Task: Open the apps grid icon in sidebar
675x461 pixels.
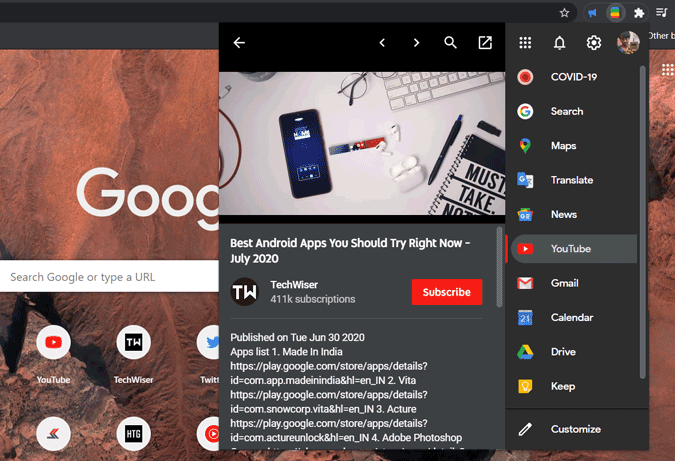Action: (525, 43)
